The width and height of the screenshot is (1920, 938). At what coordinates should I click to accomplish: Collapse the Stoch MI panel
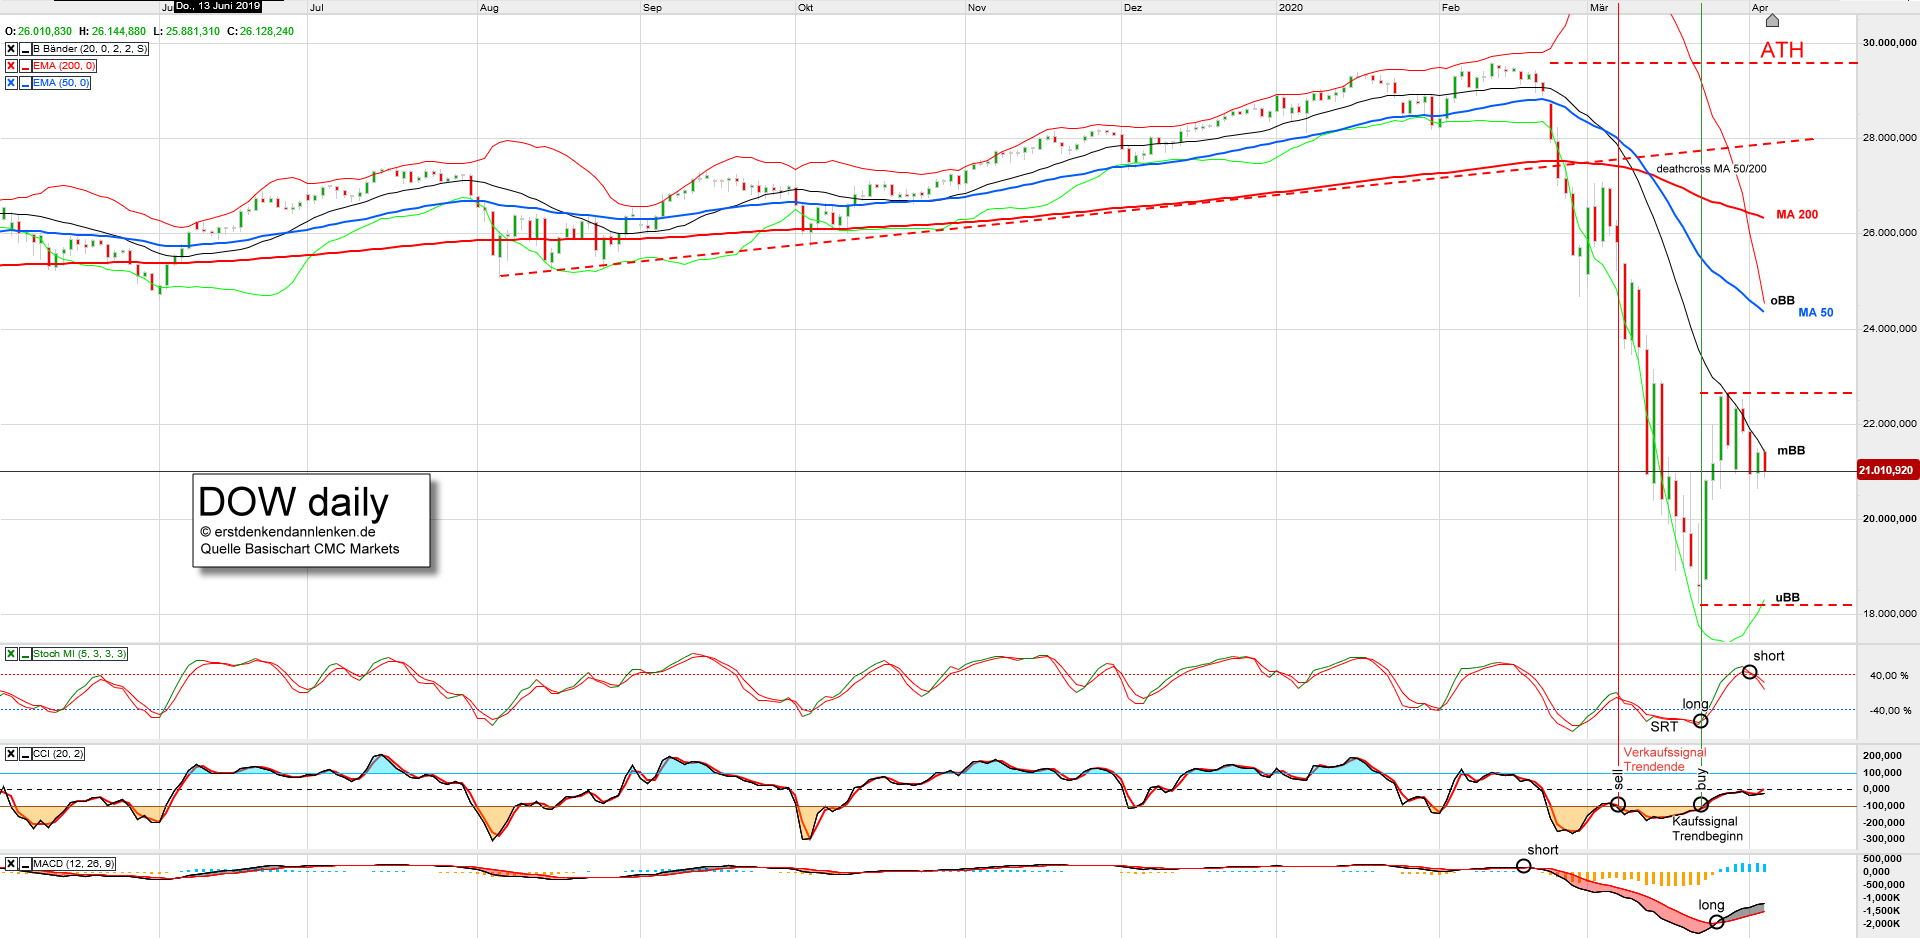[x=26, y=654]
